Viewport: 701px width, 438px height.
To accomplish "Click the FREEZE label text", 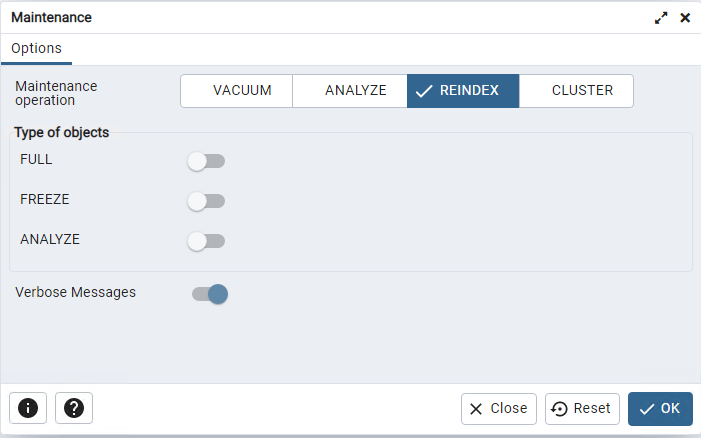I will [x=45, y=199].
